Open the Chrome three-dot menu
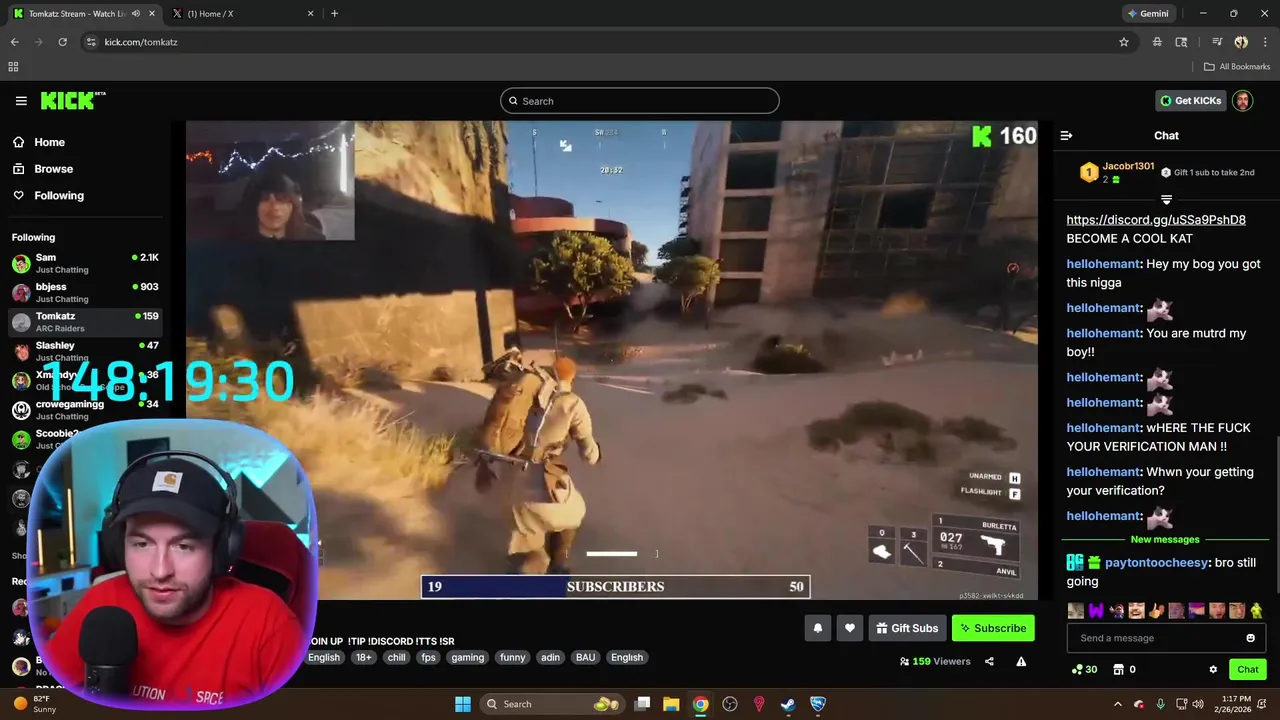 point(1265,42)
